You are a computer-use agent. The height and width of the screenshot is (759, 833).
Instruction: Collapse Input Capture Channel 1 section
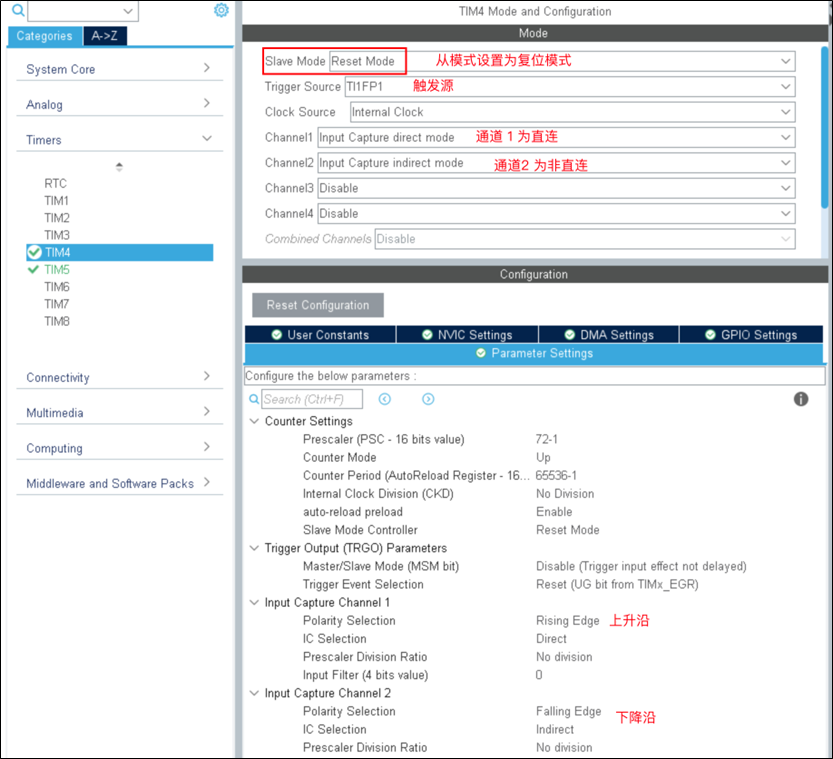[x=253, y=603]
